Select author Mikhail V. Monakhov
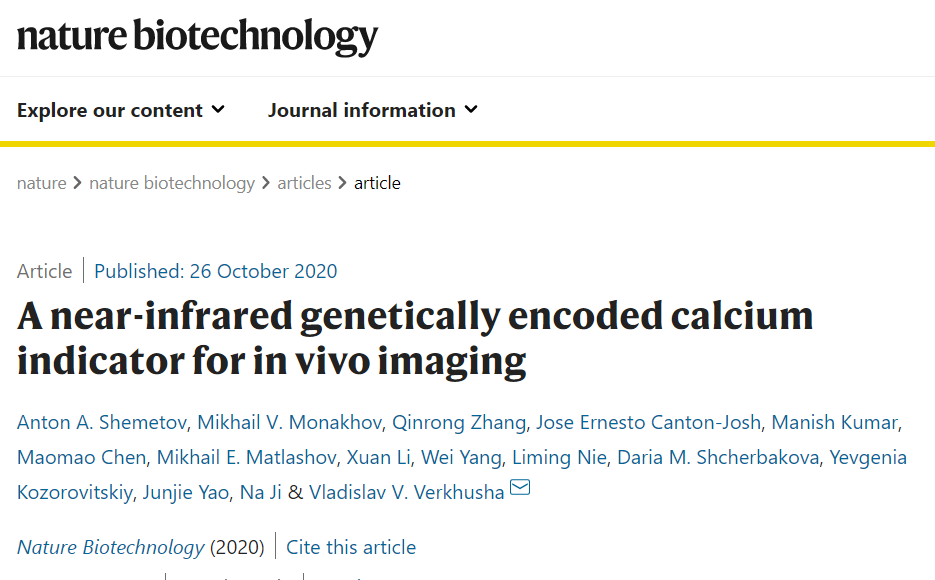Image resolution: width=935 pixels, height=580 pixels. click(x=289, y=422)
